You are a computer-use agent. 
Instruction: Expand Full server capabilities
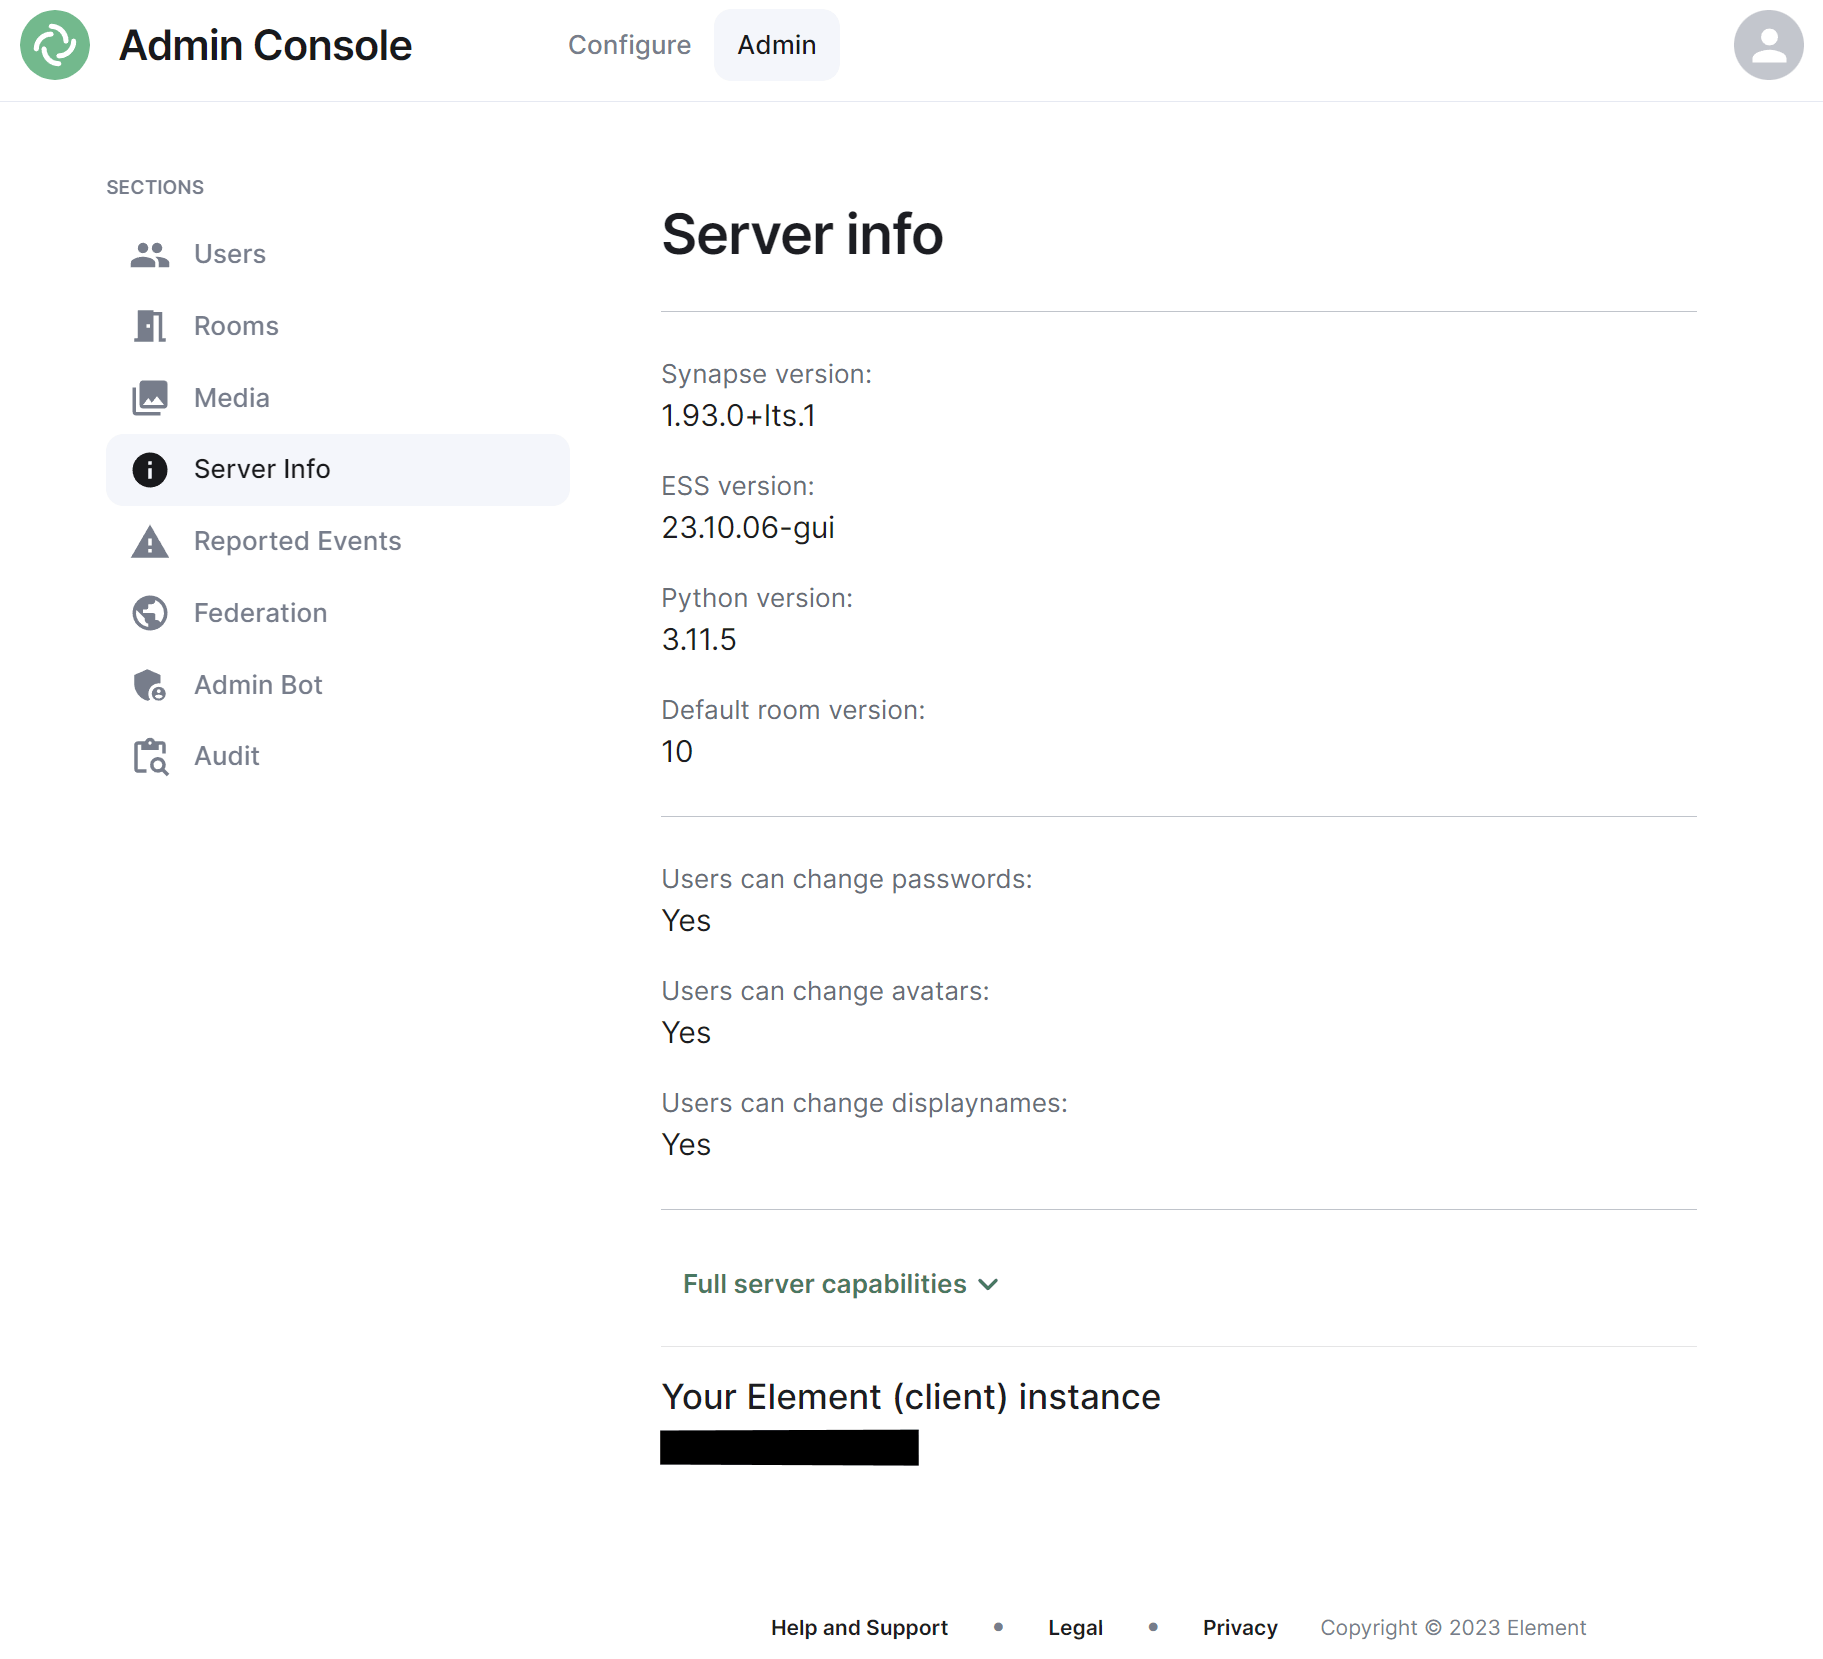[x=841, y=1284]
